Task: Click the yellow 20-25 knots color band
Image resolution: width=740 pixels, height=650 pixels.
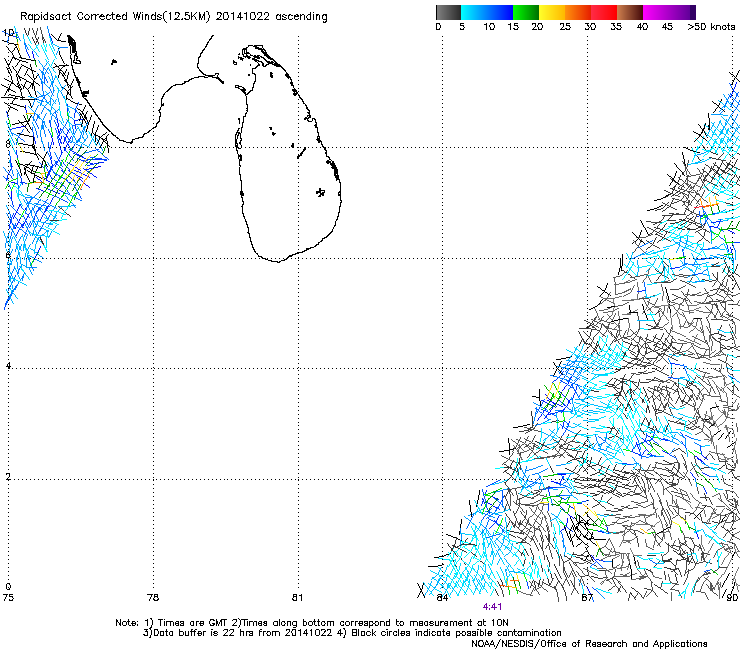Action: [x=552, y=12]
